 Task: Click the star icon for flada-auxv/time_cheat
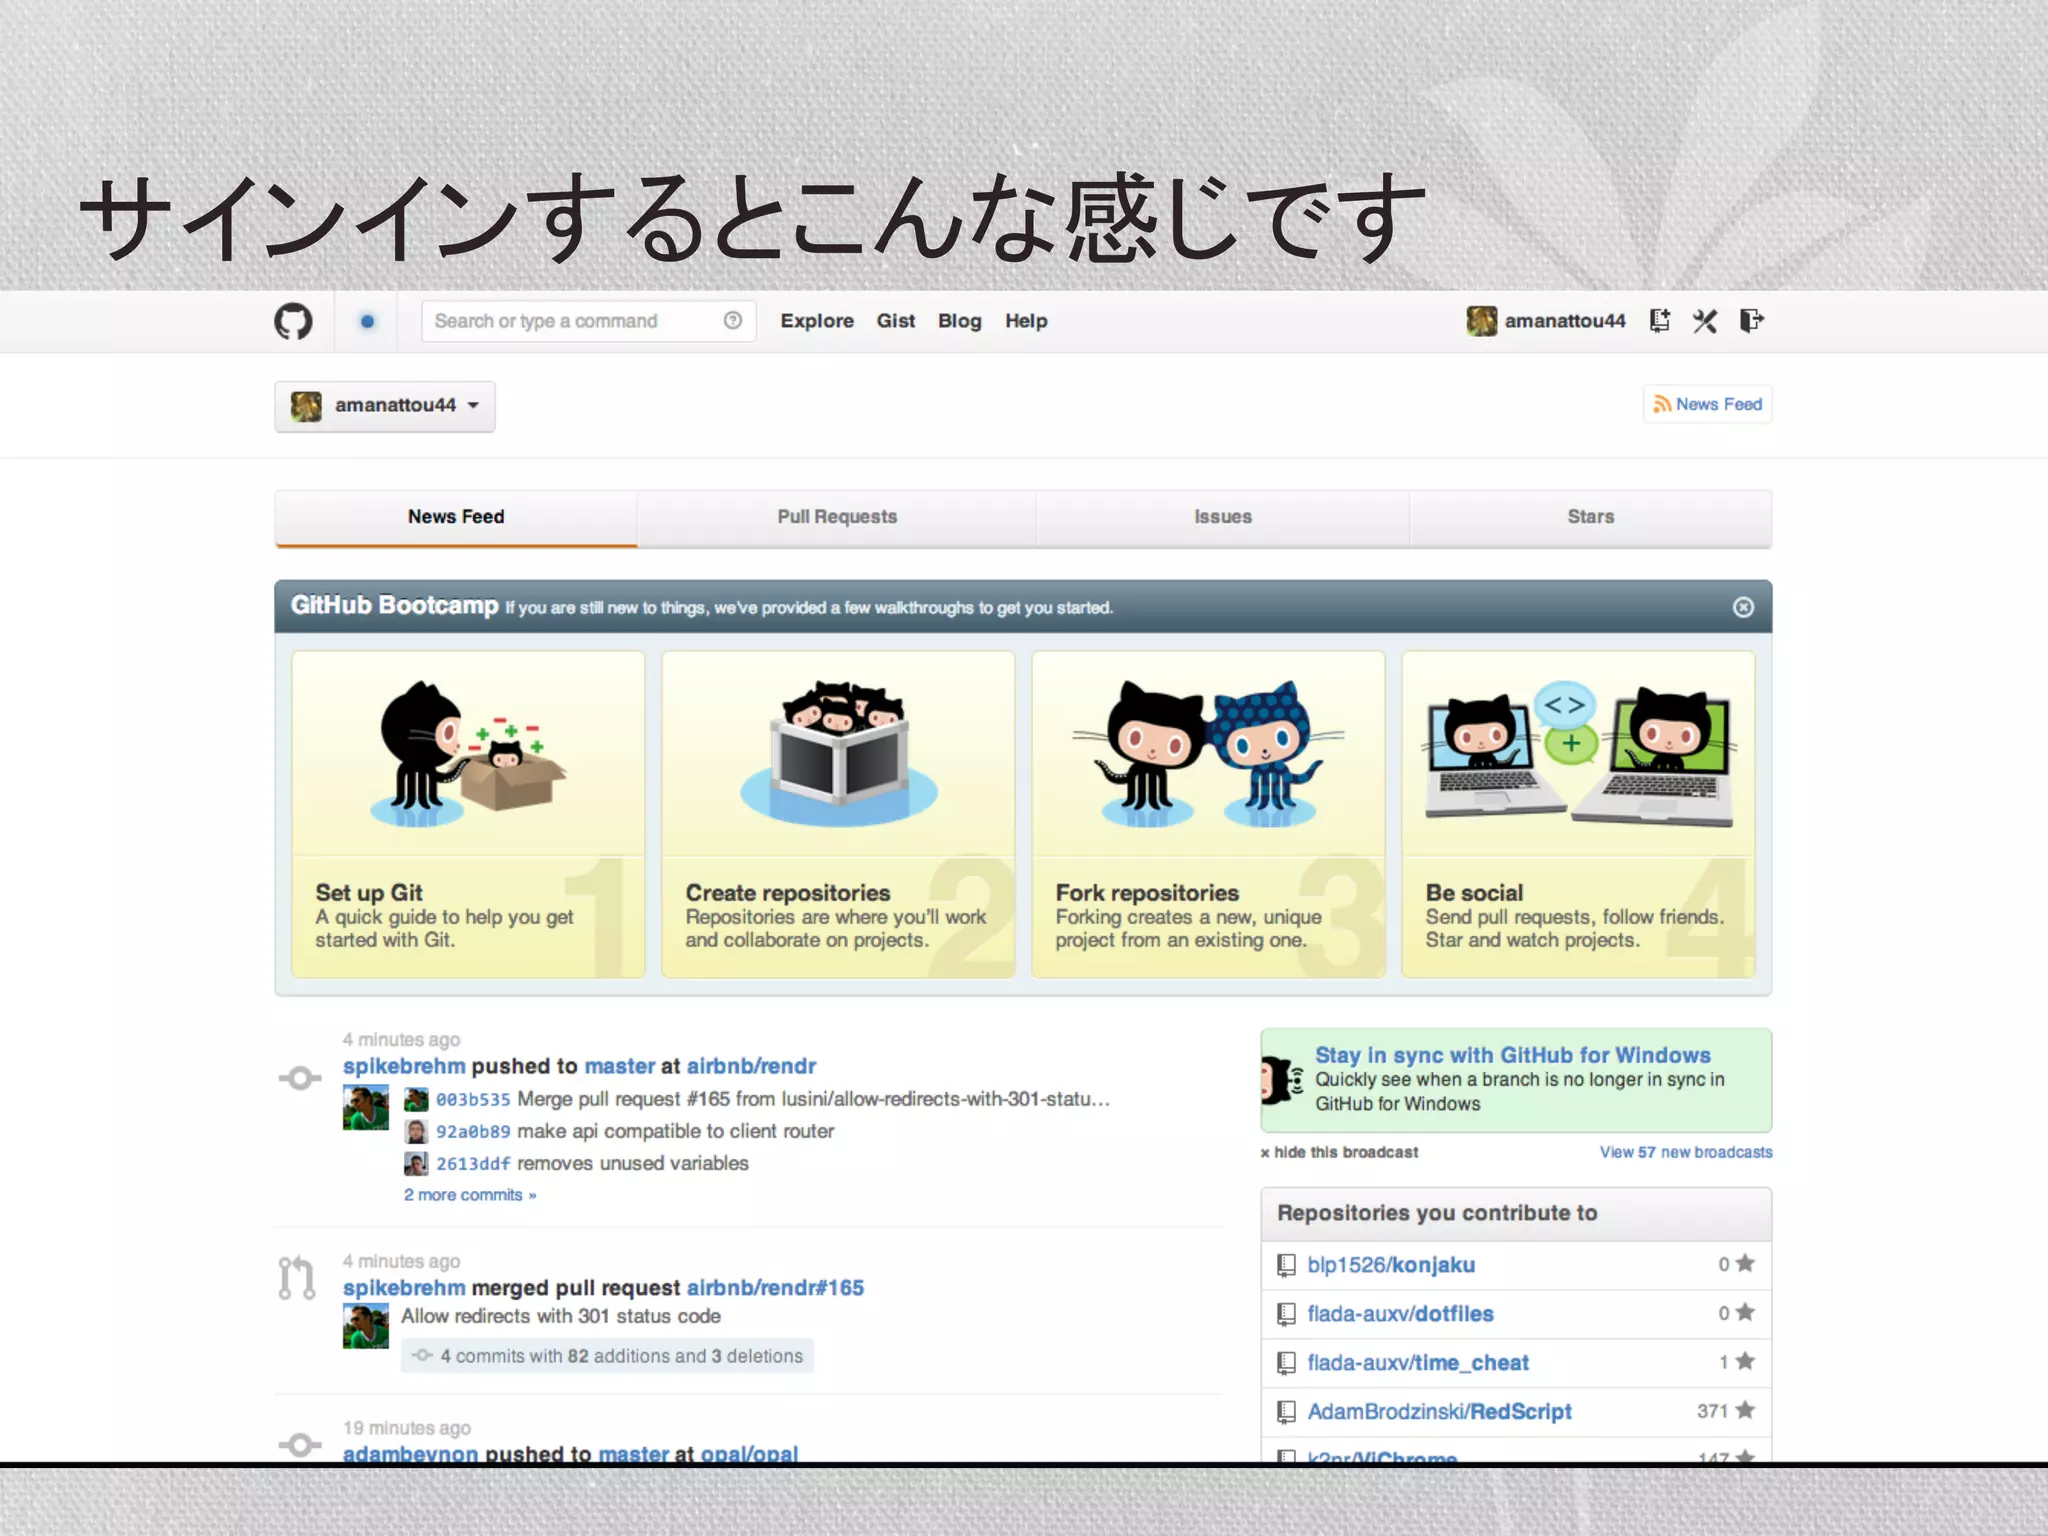click(1745, 1361)
